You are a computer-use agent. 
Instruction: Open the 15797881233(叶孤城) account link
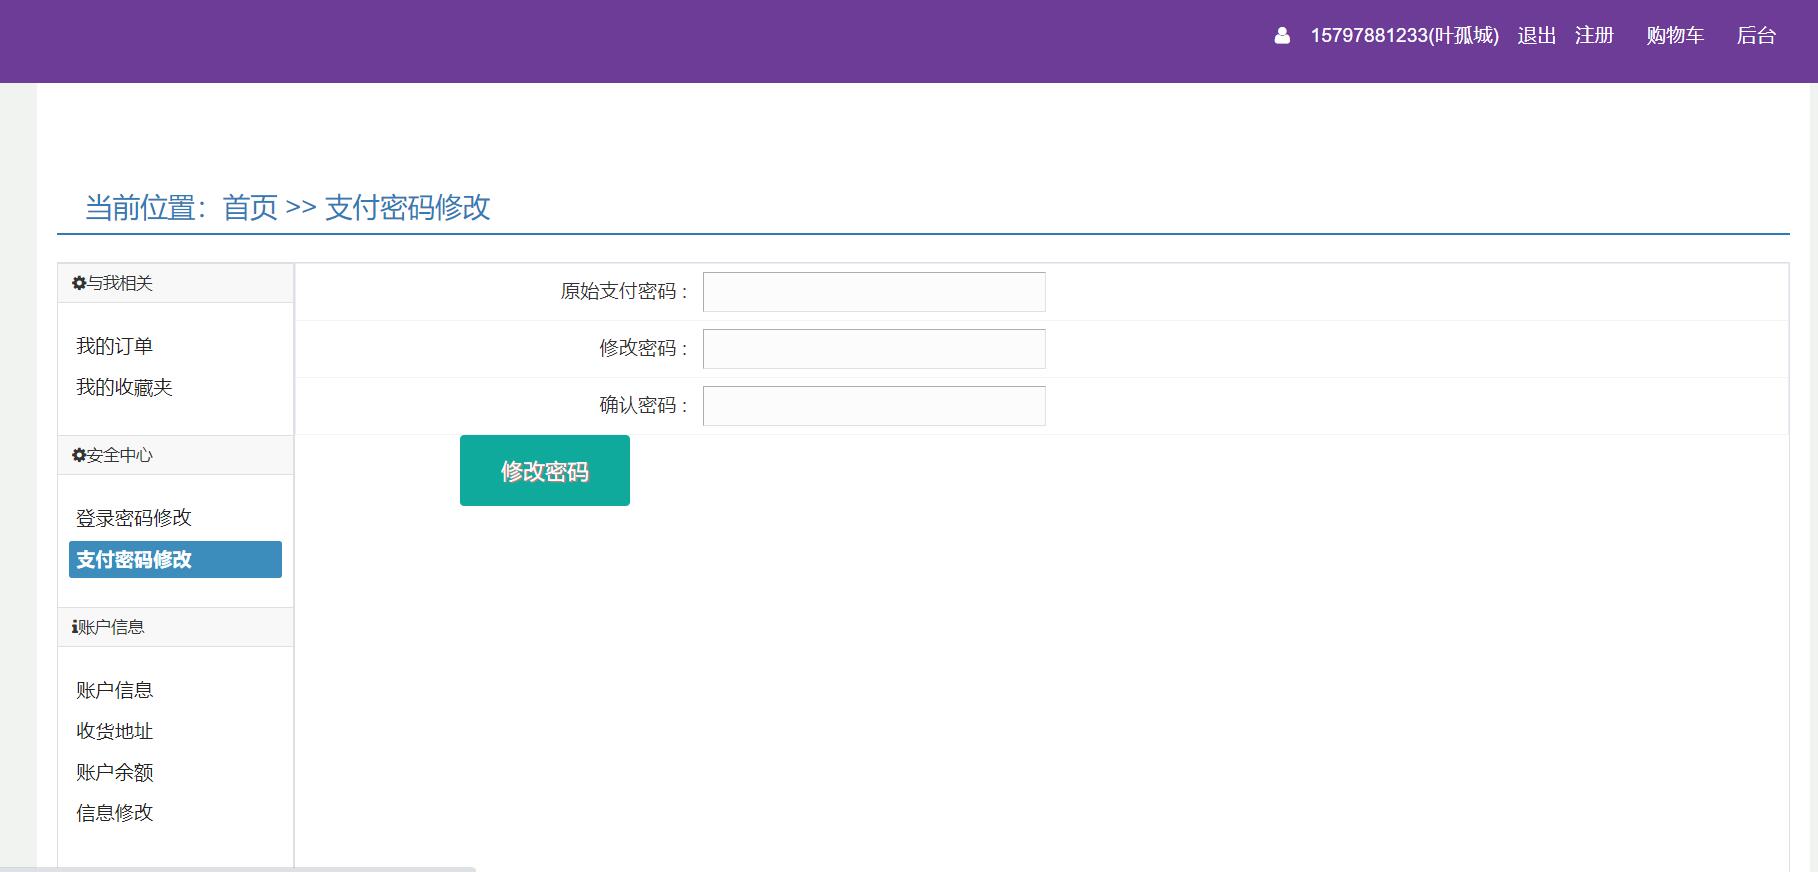pyautogui.click(x=1404, y=36)
